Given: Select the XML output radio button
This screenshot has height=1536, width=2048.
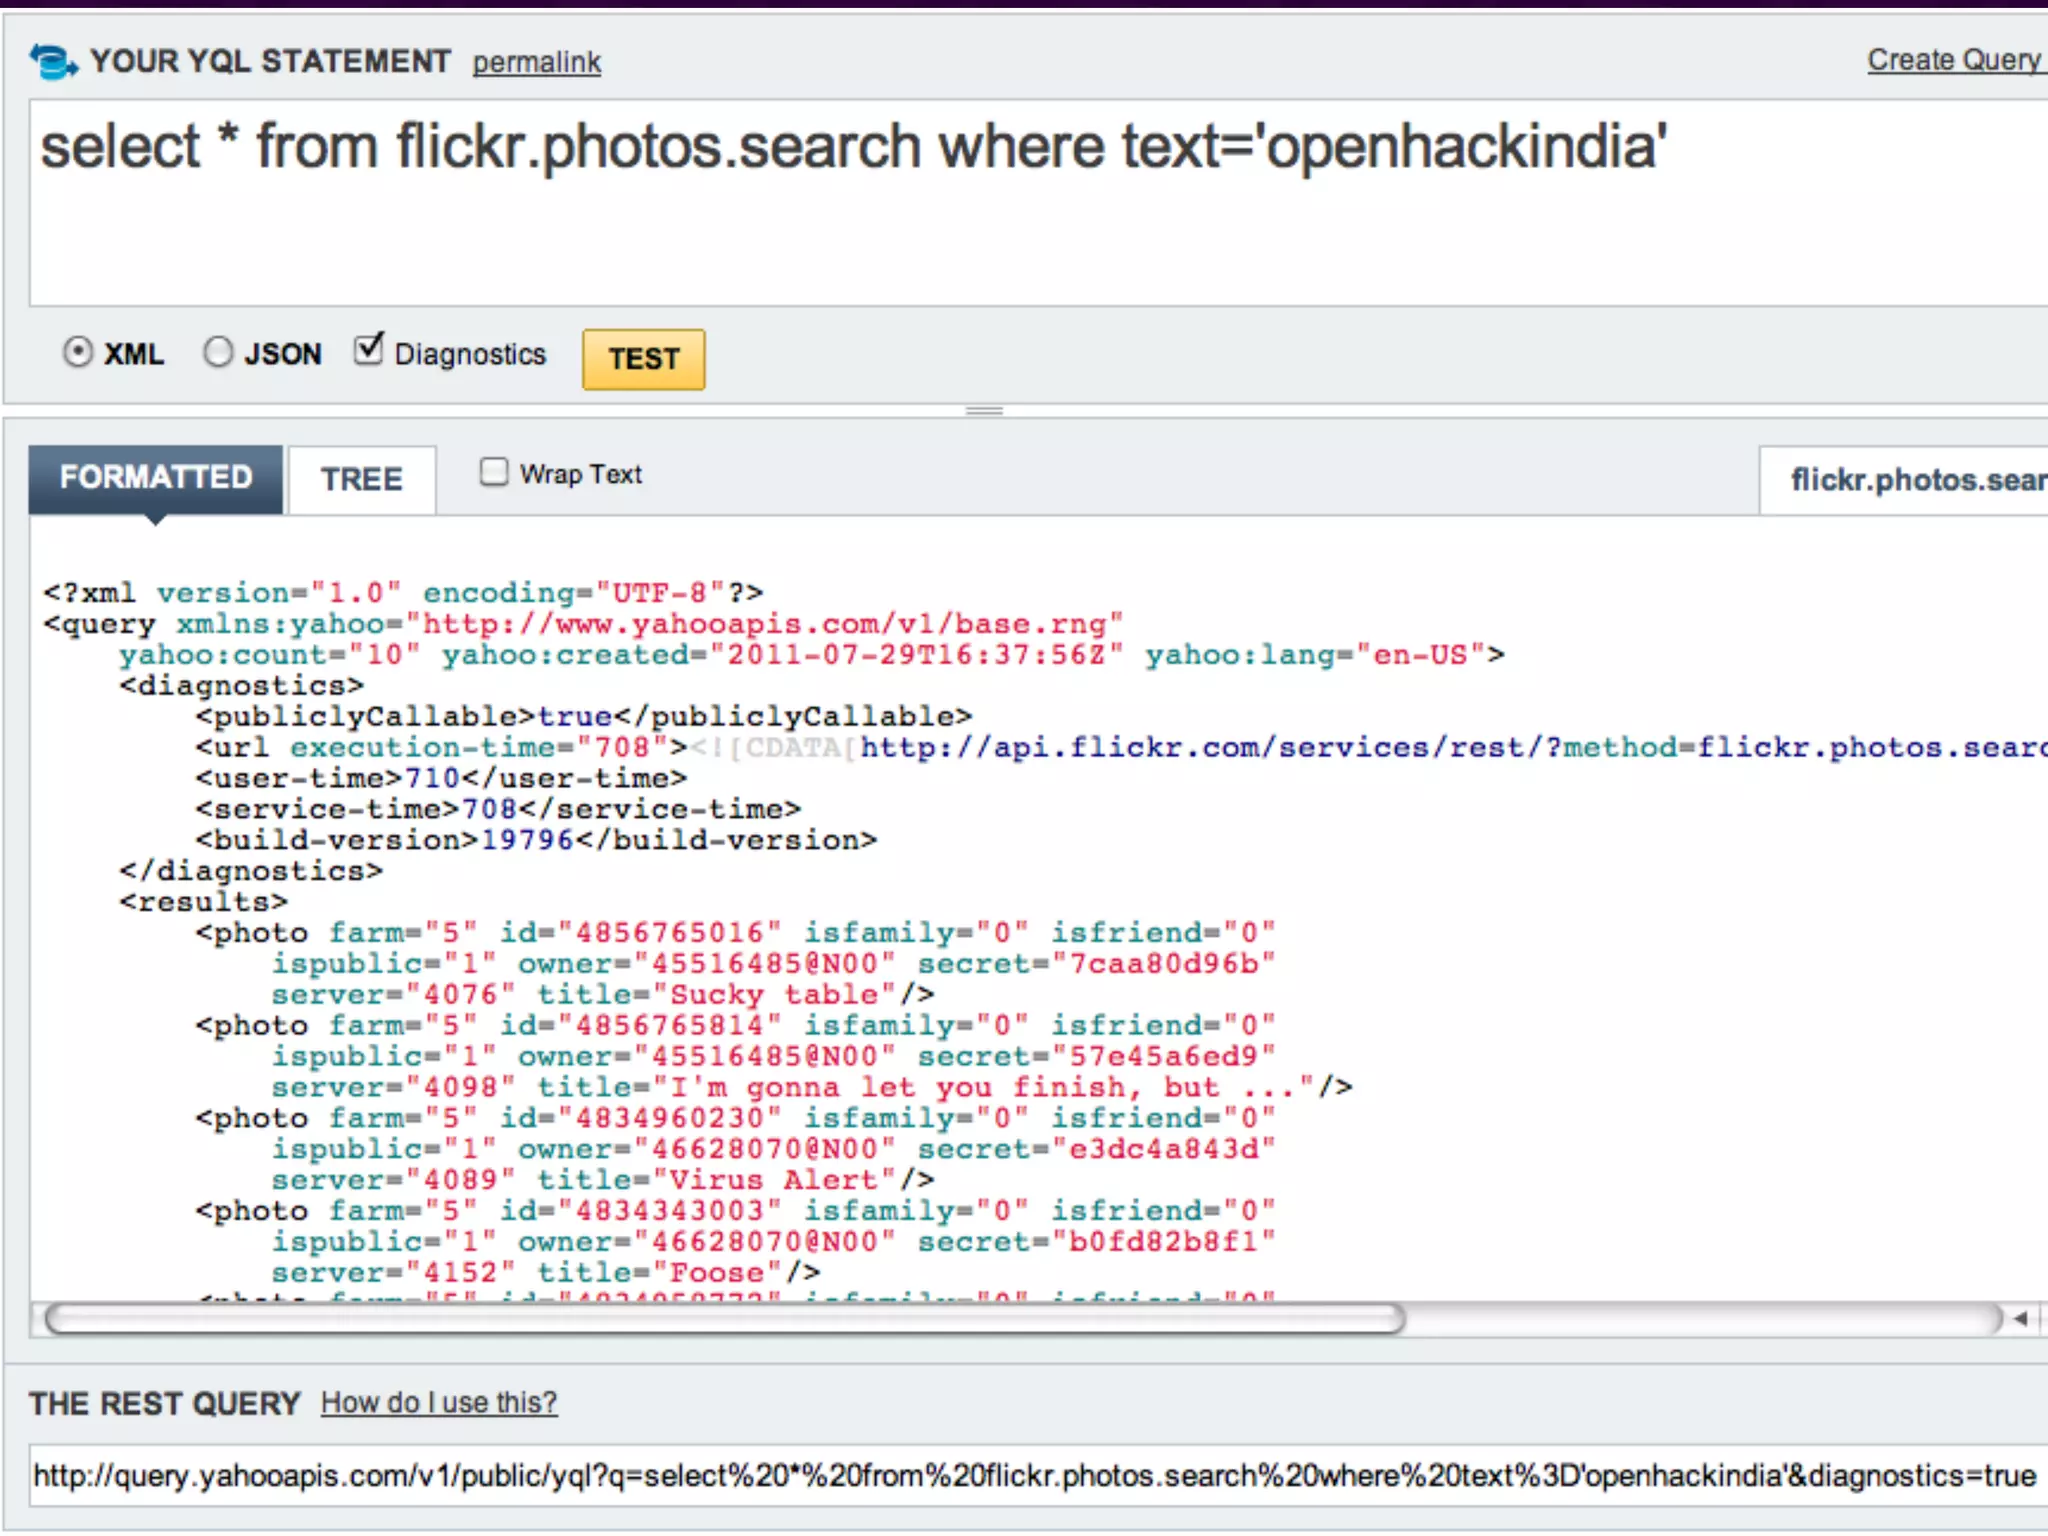Looking at the screenshot, I should 78,352.
